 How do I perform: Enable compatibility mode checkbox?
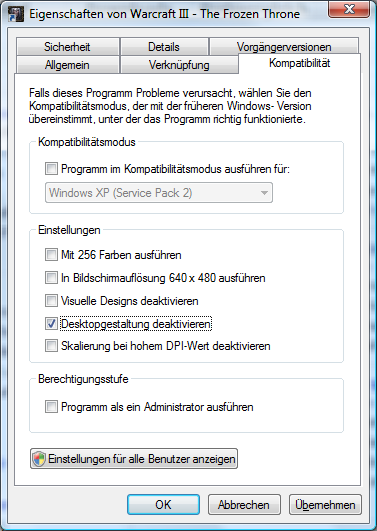[51, 169]
